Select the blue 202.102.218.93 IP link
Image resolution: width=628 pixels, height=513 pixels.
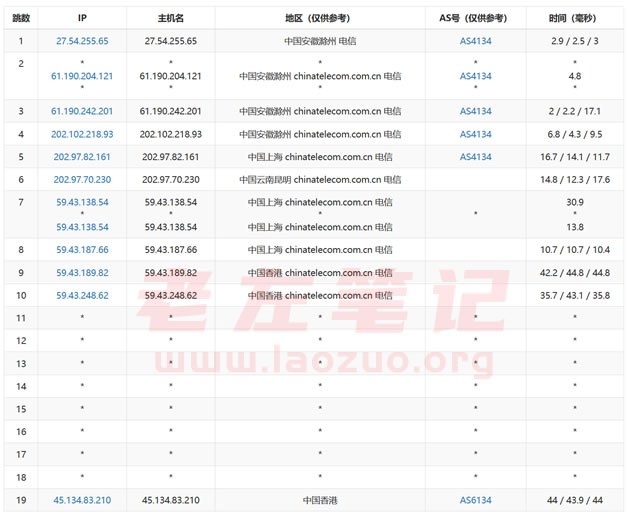(82, 134)
